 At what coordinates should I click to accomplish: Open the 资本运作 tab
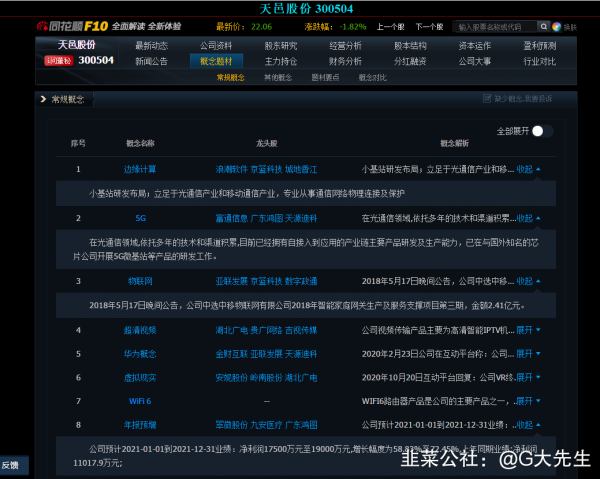[x=475, y=46]
